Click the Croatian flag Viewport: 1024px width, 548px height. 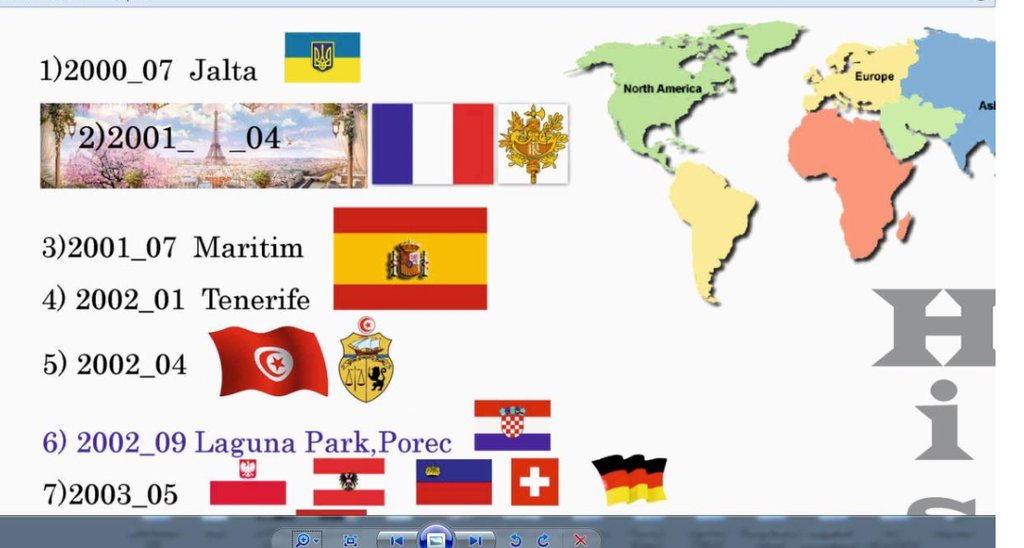pos(513,426)
